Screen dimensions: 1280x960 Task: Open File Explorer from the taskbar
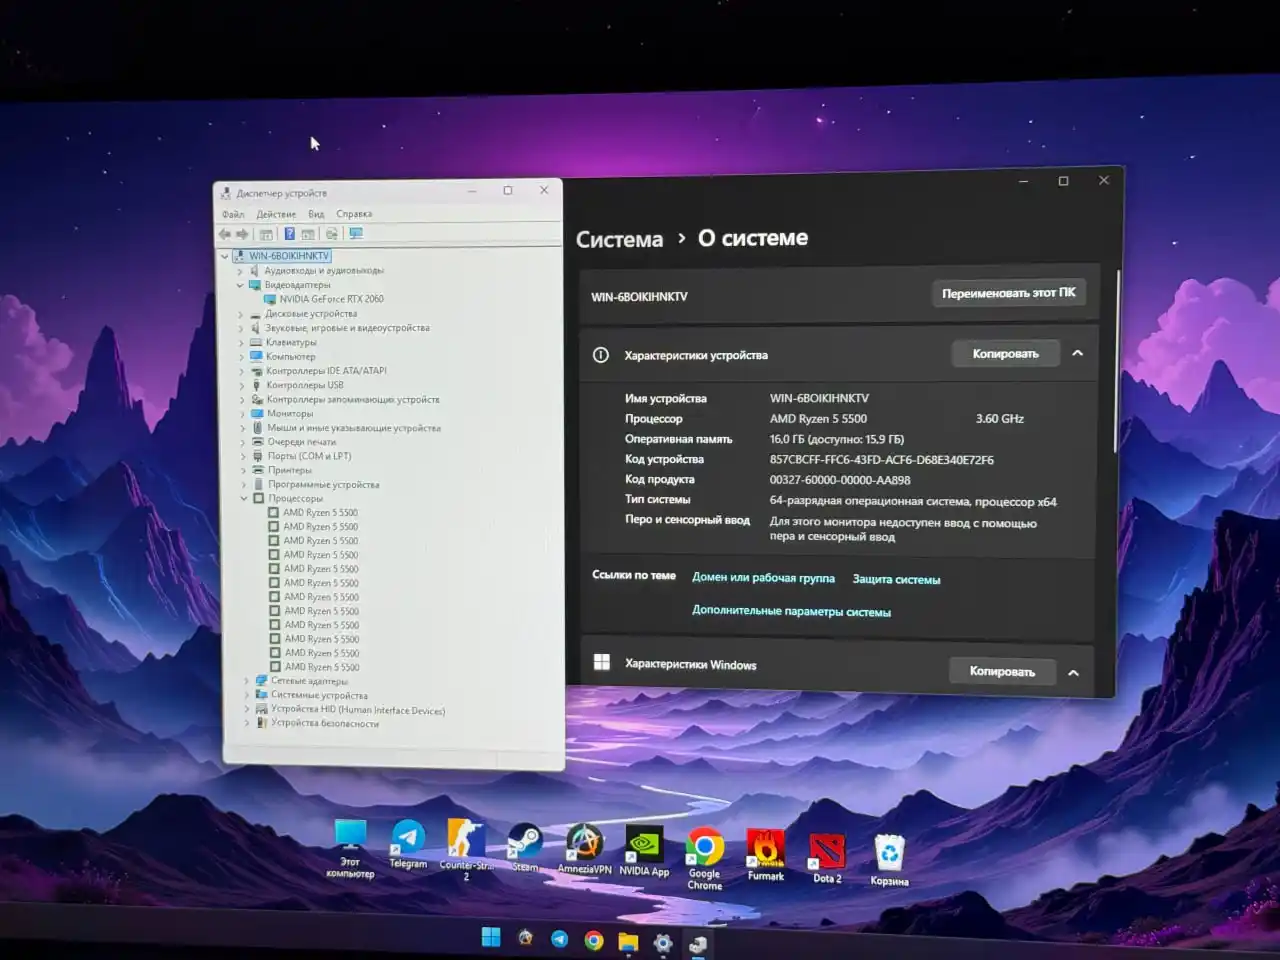point(628,941)
